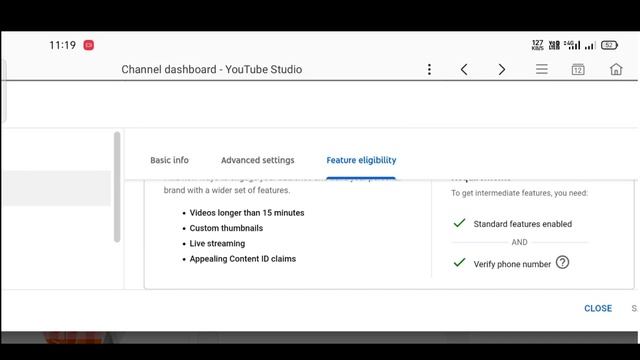Click the settings sidebar scrollbar
The image size is (640, 360).
click(117, 187)
